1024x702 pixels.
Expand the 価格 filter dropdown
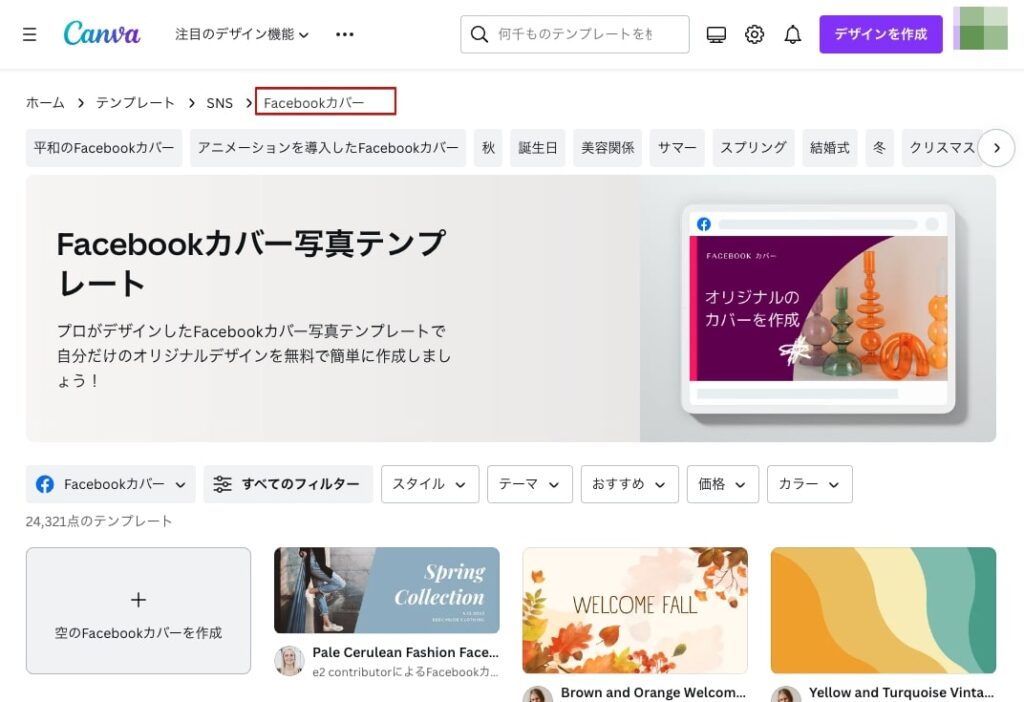[722, 484]
